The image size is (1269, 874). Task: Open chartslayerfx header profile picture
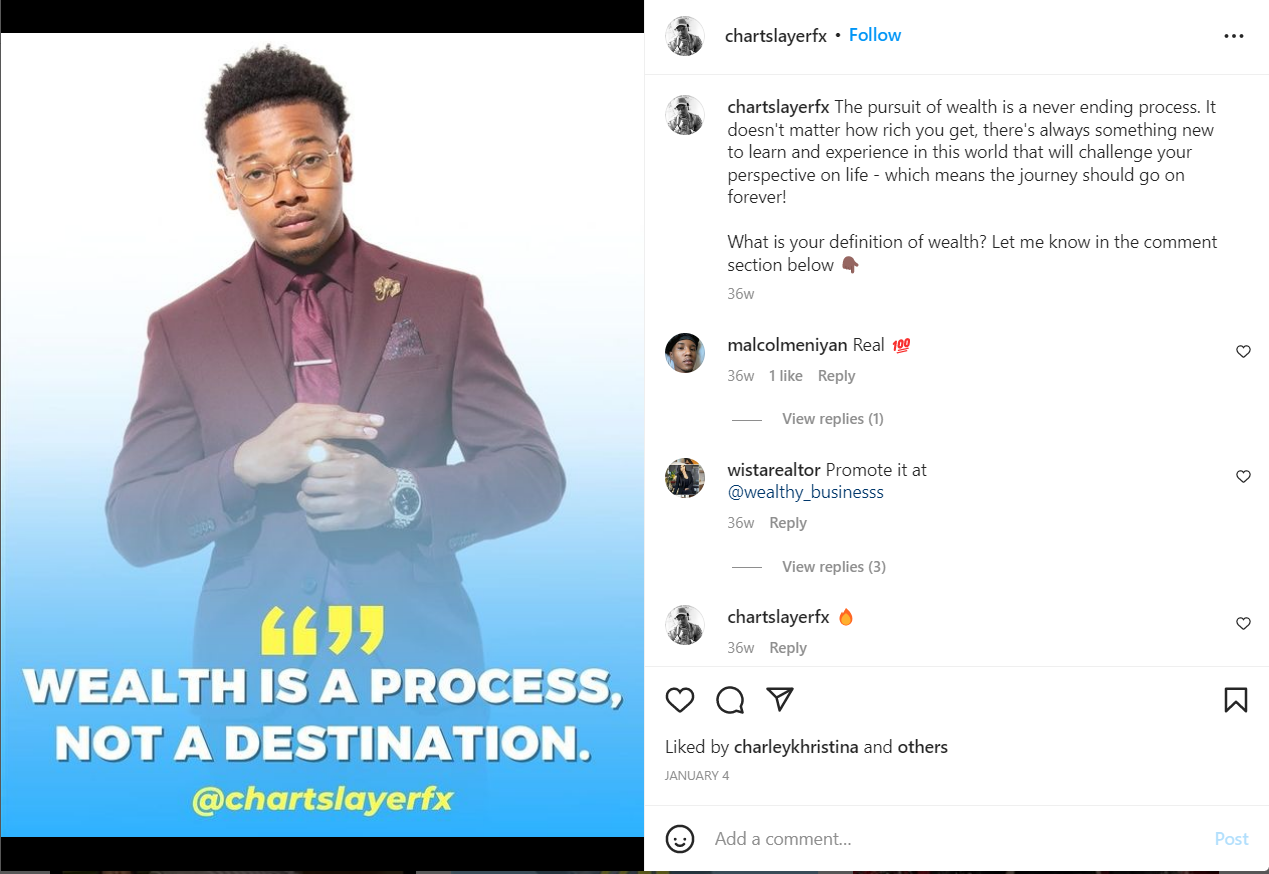[685, 36]
